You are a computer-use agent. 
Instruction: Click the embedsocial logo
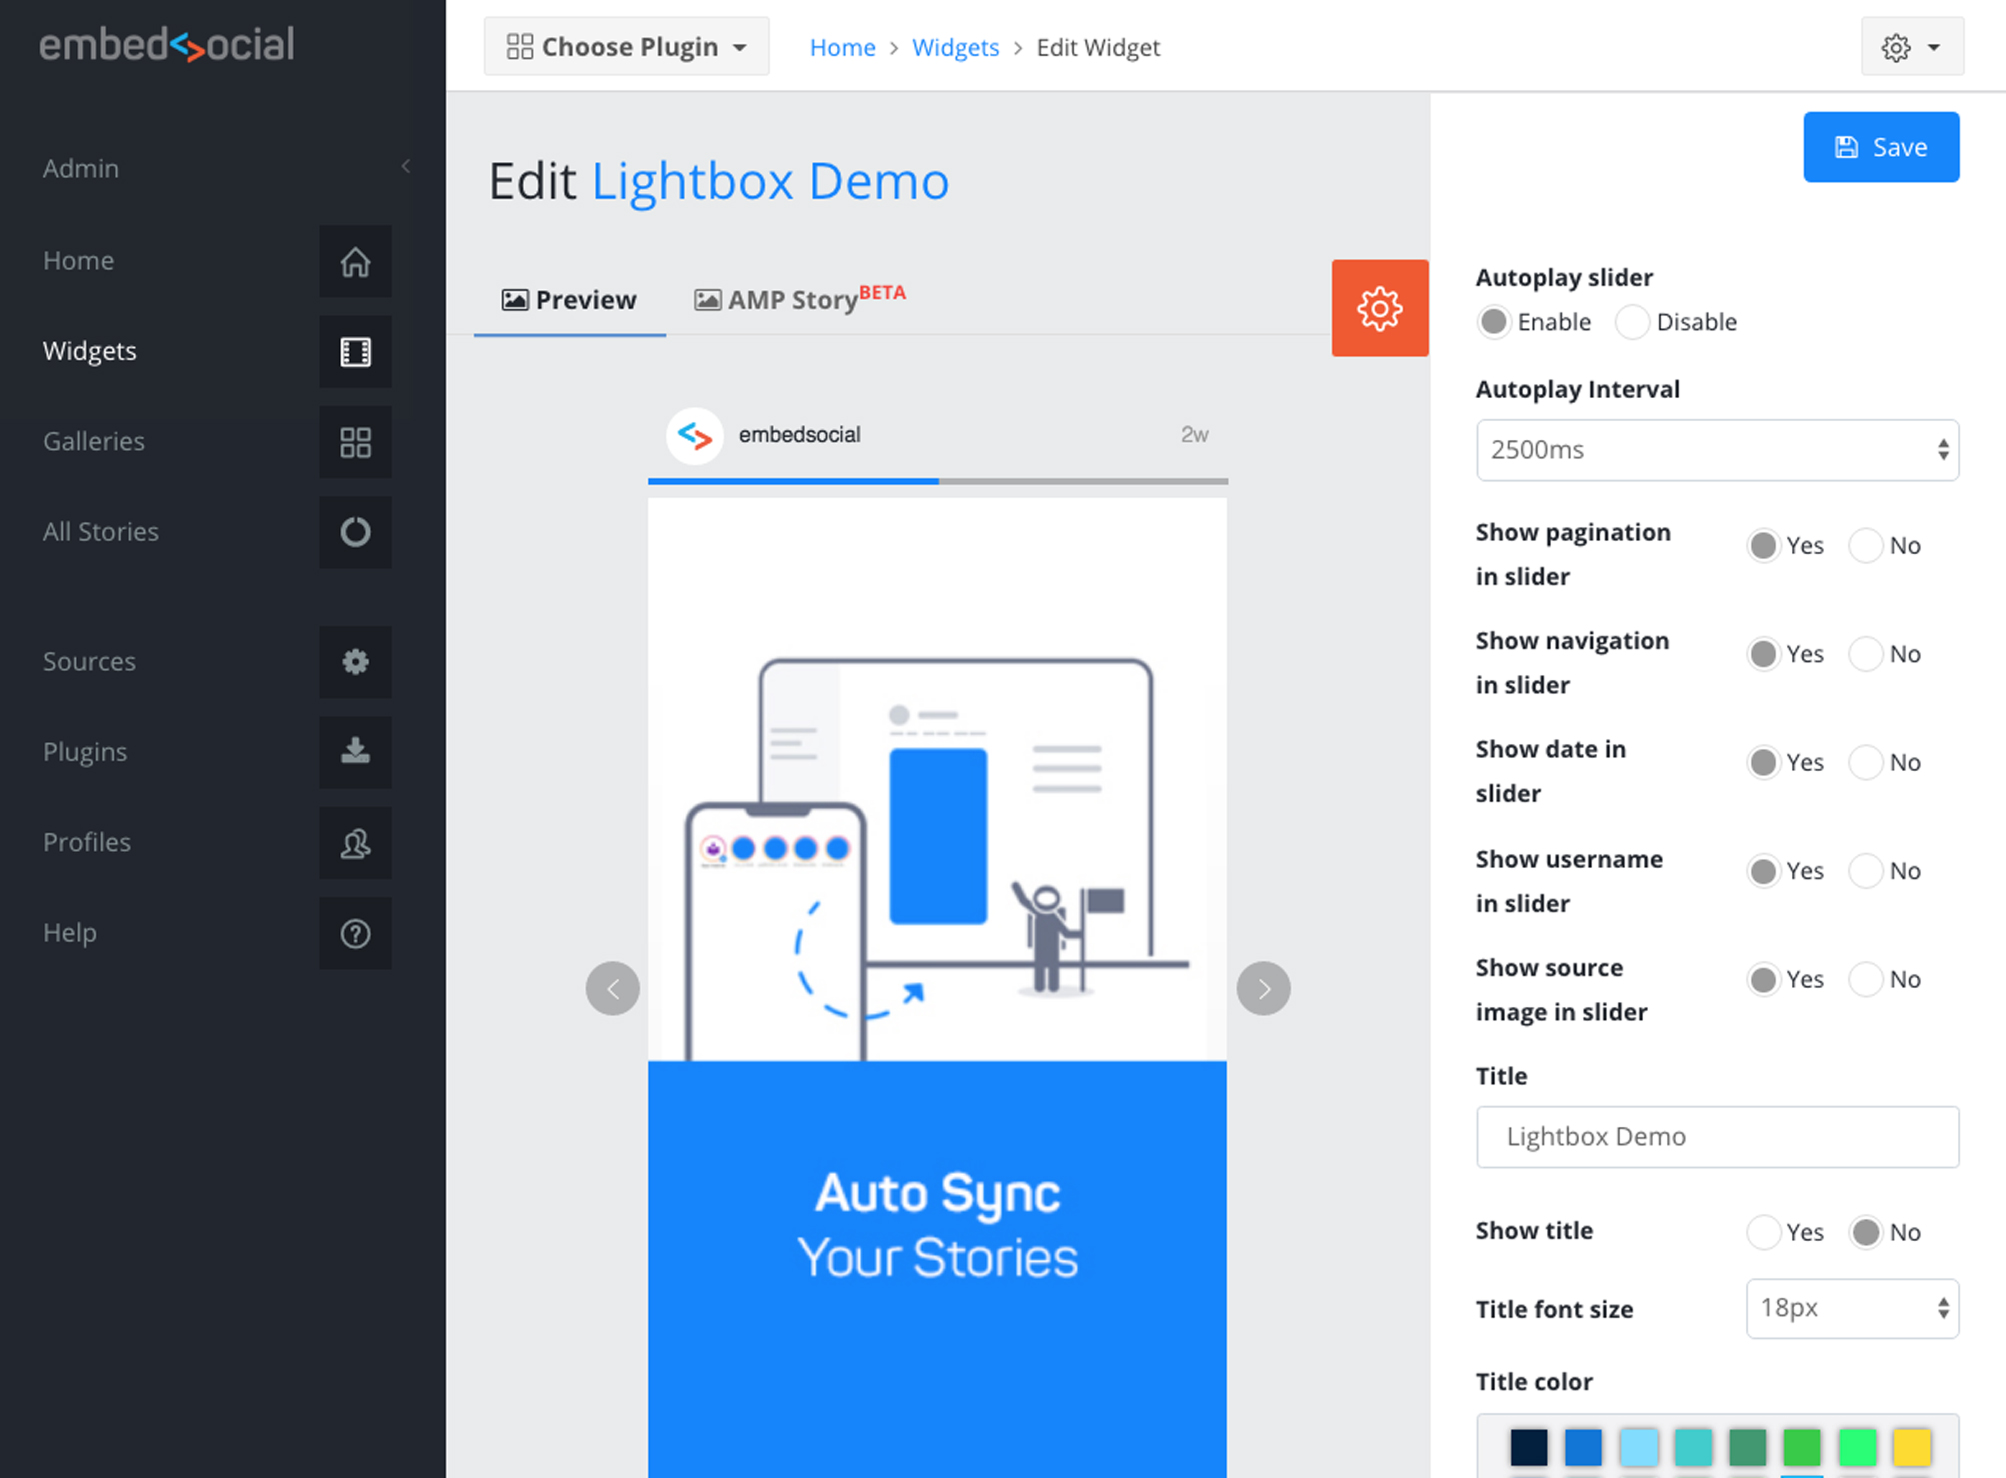[167, 44]
